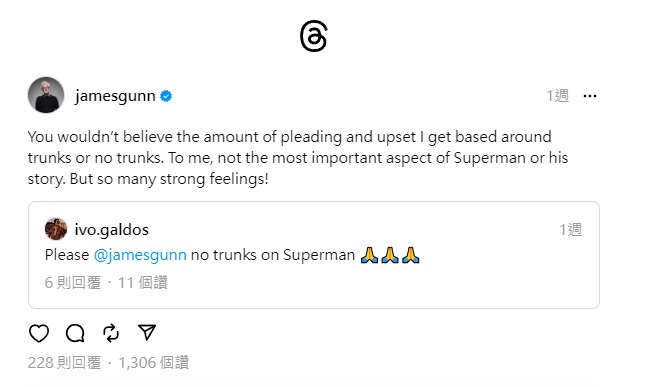
Task: Follow the @jamesgunn mention link
Action: [x=140, y=255]
